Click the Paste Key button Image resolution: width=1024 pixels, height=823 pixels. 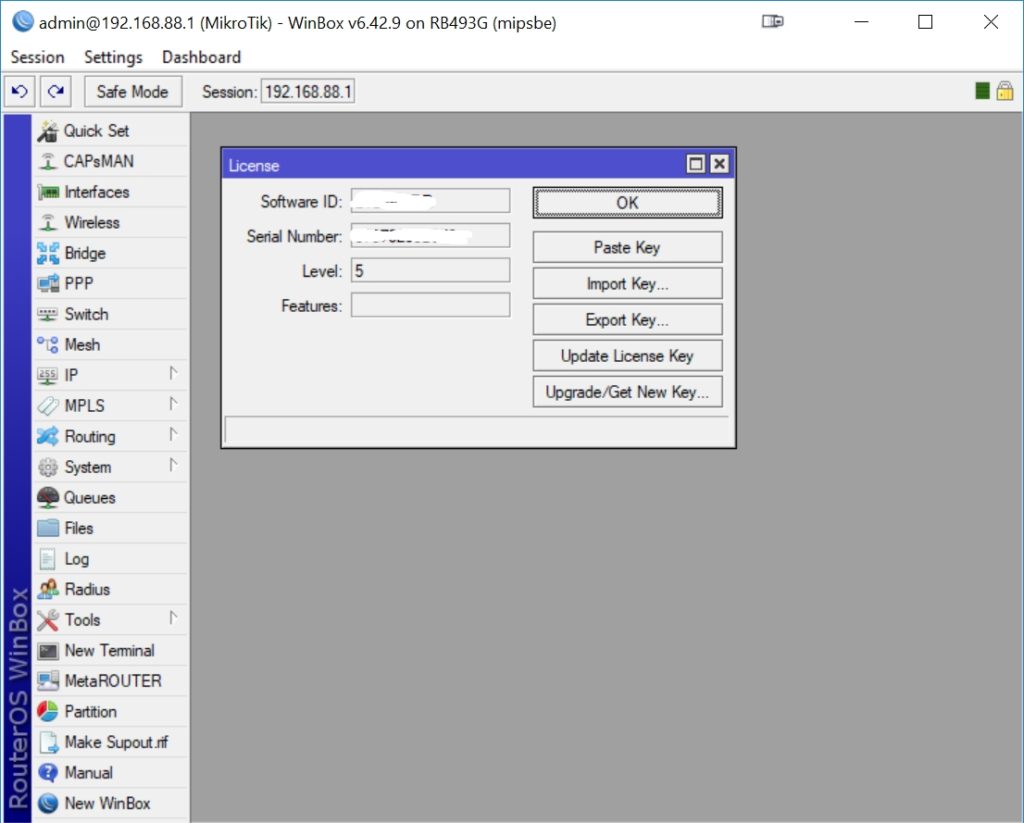(x=628, y=248)
